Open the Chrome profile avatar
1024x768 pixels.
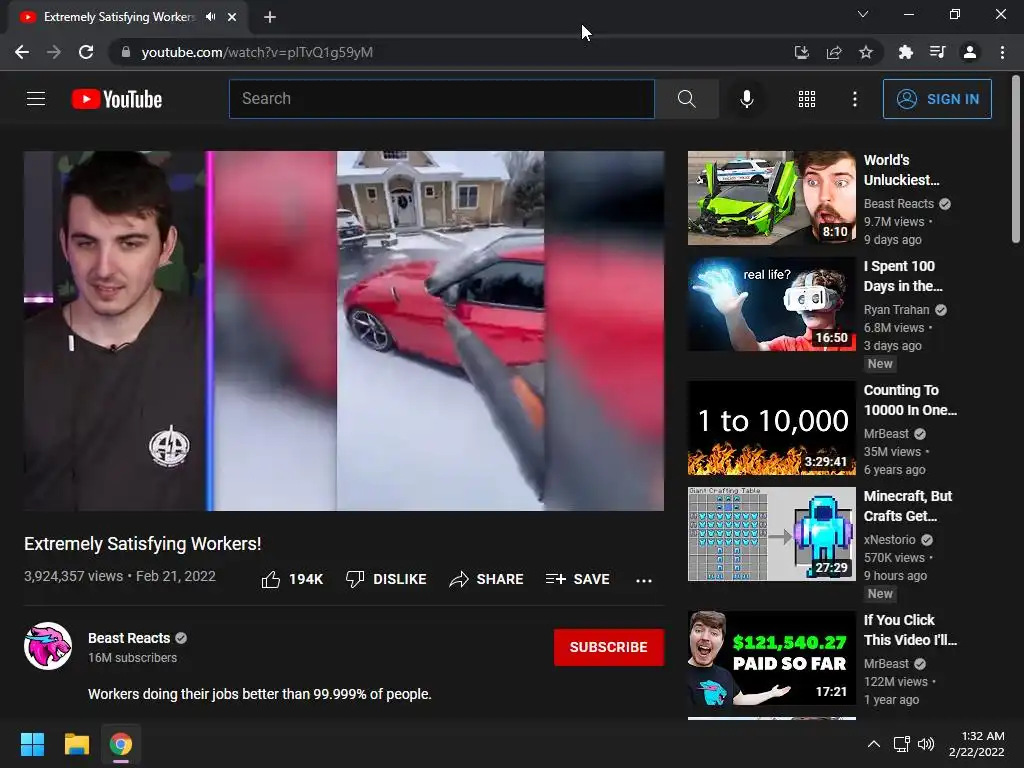click(970, 52)
